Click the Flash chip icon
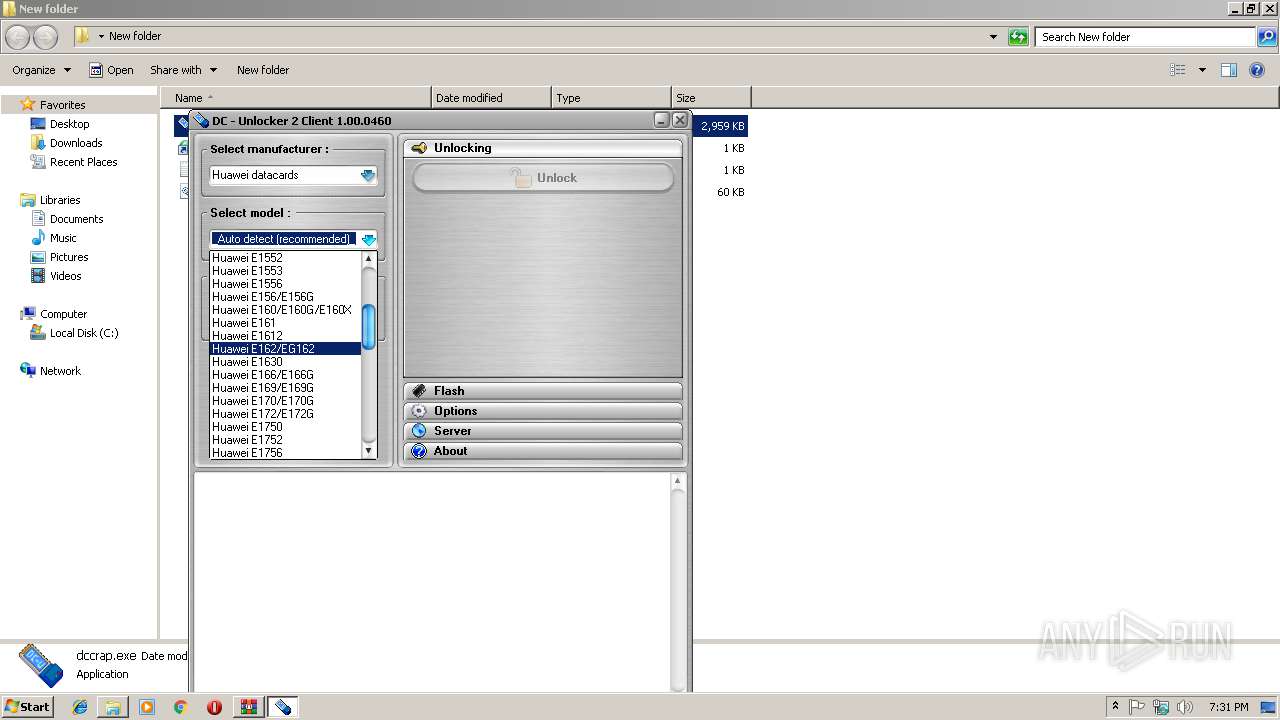This screenshot has height=720, width=1280. tap(419, 391)
